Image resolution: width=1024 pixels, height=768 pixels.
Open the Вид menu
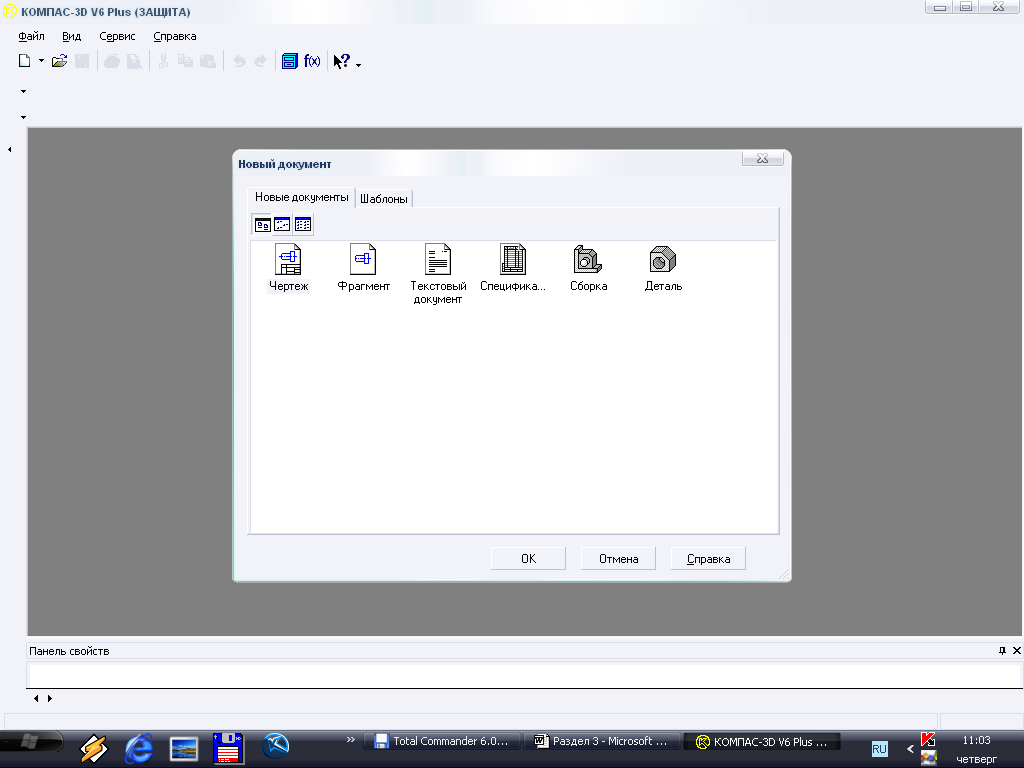tap(71, 37)
